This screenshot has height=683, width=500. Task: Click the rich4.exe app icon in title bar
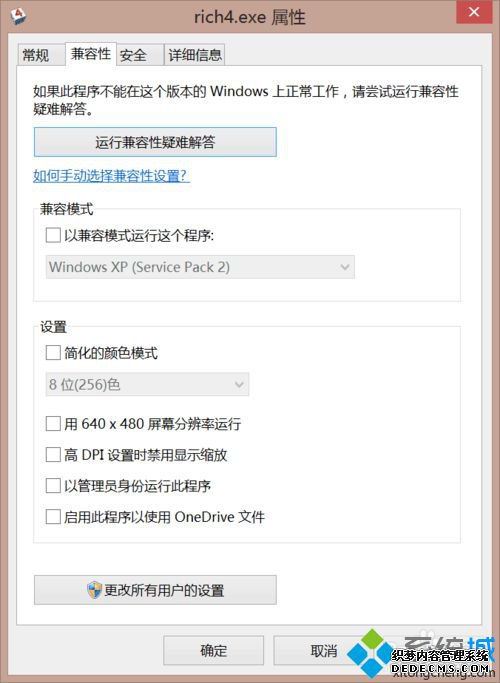click(19, 17)
